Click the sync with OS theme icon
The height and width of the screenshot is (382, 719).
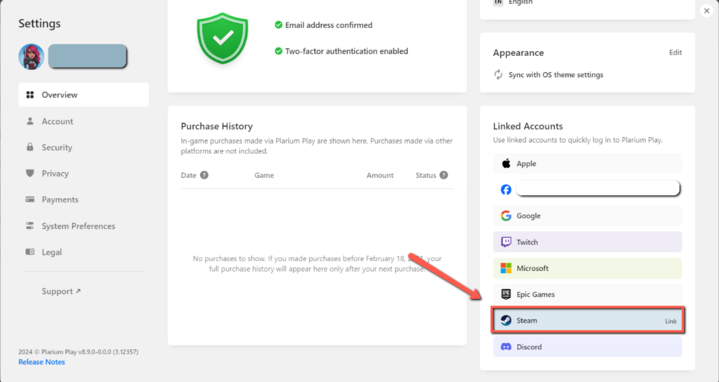pyautogui.click(x=498, y=75)
